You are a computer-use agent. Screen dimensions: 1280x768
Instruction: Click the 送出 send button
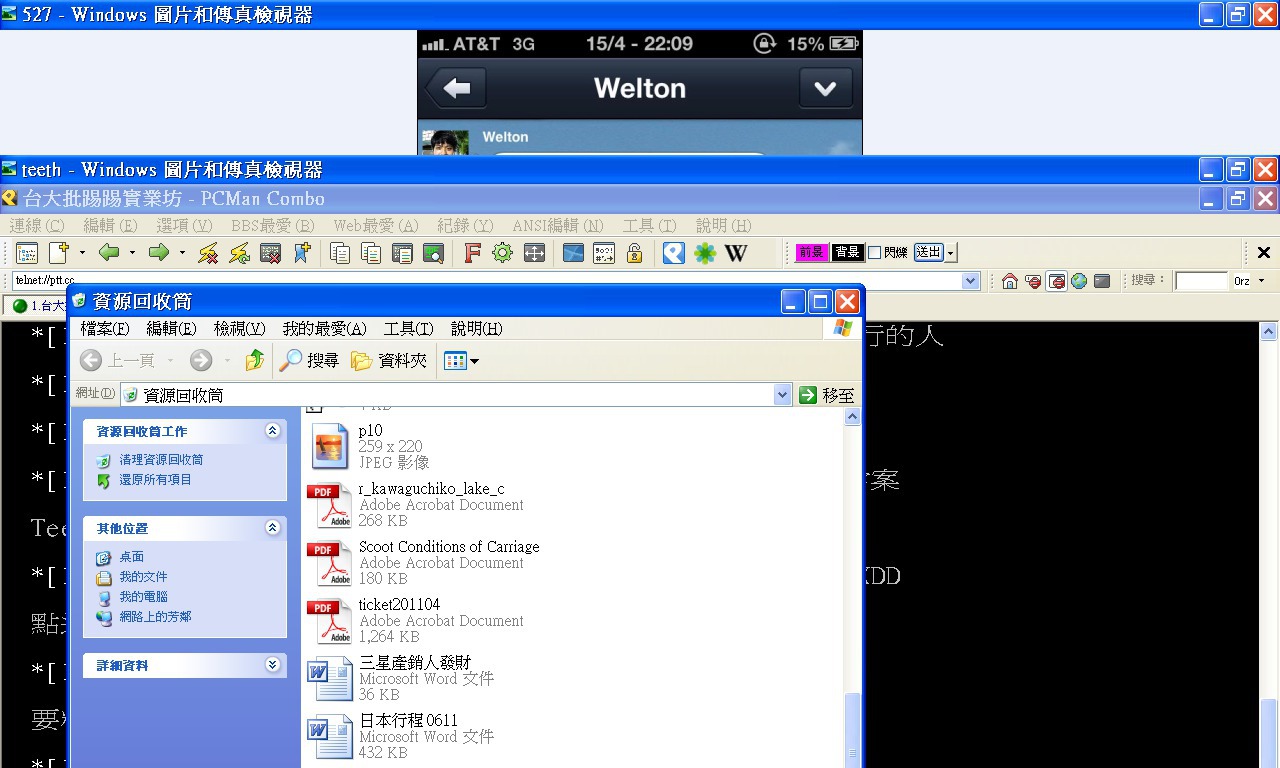point(928,252)
